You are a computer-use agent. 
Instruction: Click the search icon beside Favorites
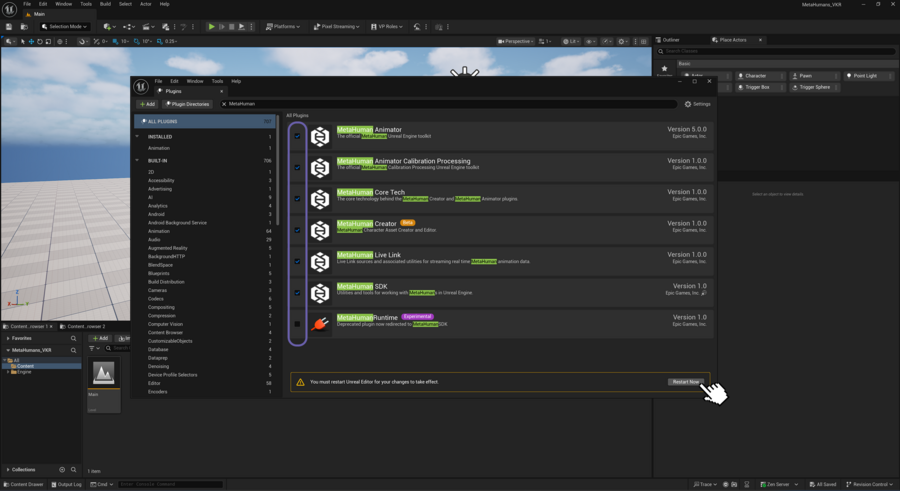pyautogui.click(x=73, y=338)
